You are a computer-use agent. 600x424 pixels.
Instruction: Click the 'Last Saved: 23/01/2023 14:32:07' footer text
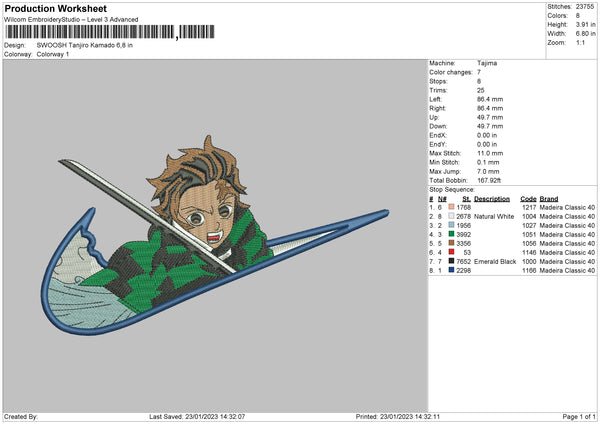pyautogui.click(x=197, y=416)
